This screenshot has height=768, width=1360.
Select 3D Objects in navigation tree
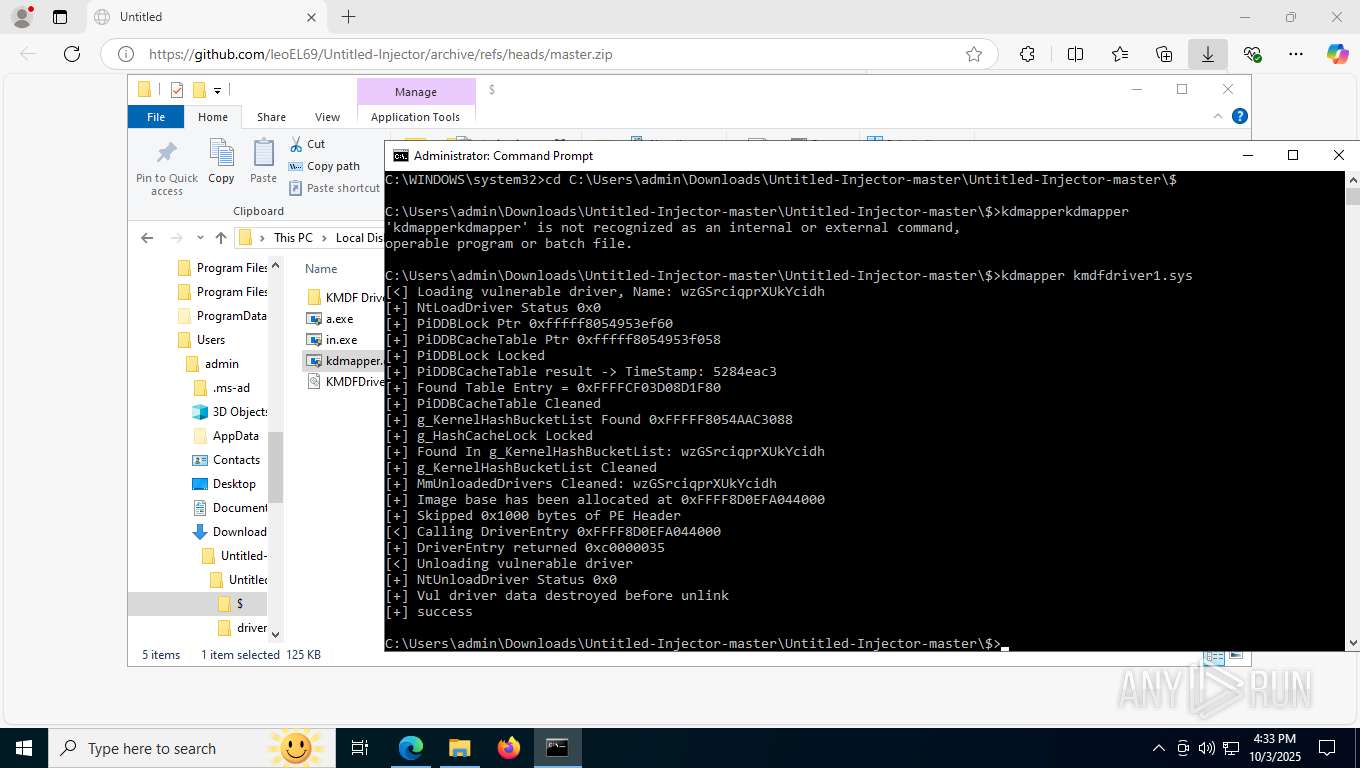229,412
